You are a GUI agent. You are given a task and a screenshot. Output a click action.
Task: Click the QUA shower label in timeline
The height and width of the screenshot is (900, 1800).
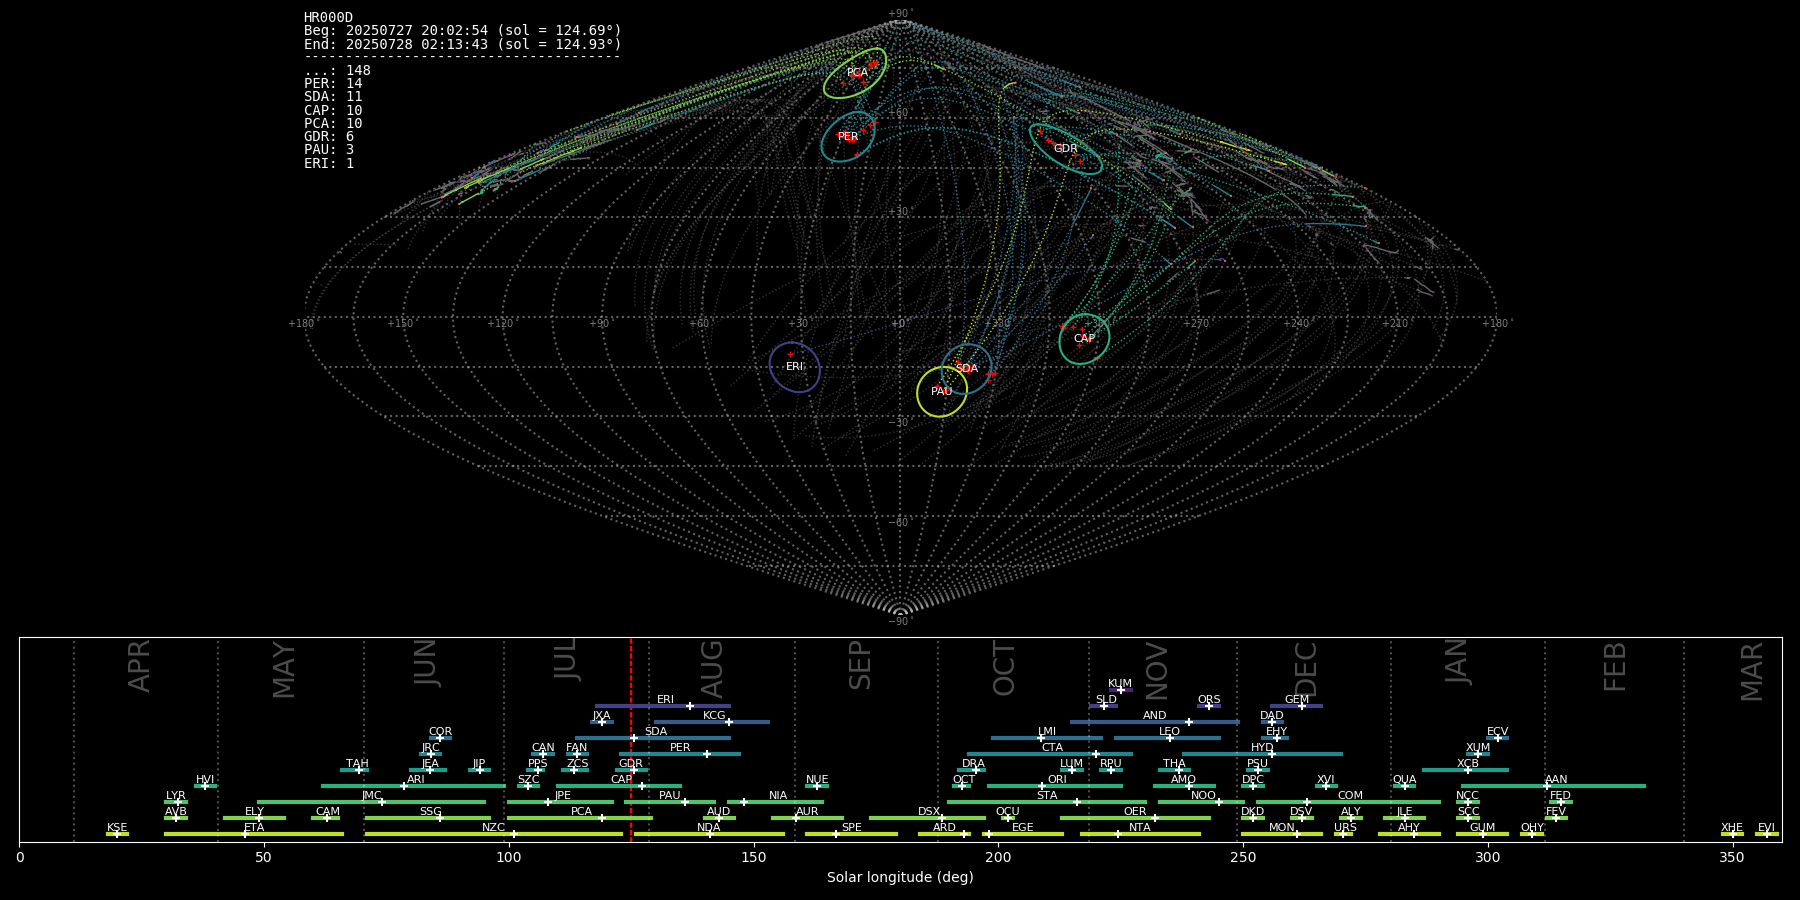[x=1405, y=780]
